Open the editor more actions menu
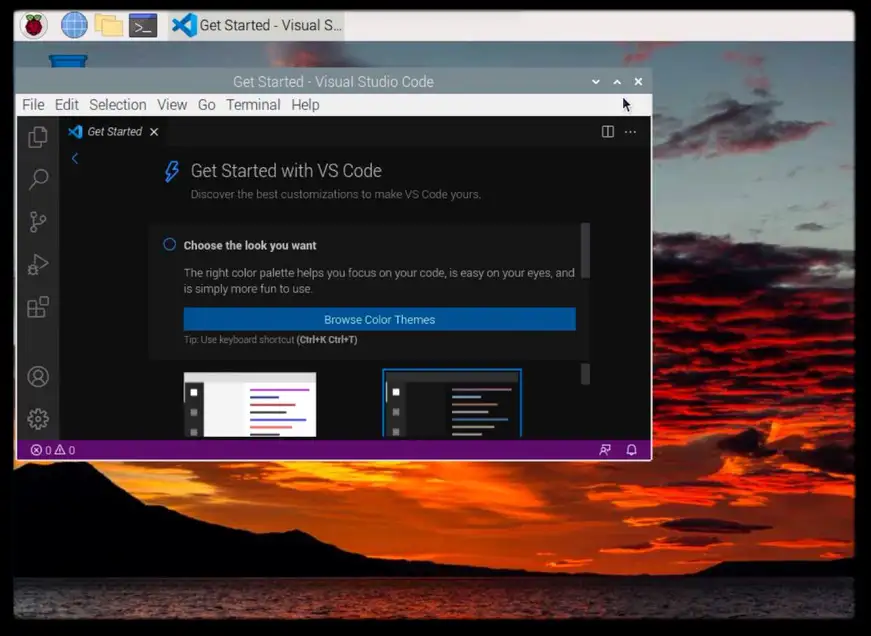This screenshot has height=636, width=871. 630,131
